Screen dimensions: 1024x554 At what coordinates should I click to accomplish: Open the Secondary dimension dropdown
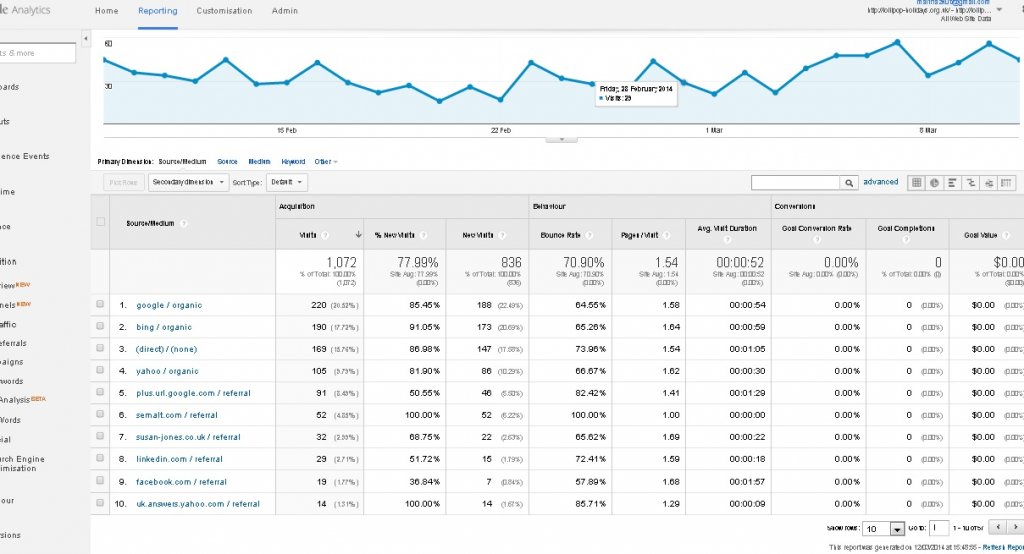[x=188, y=182]
